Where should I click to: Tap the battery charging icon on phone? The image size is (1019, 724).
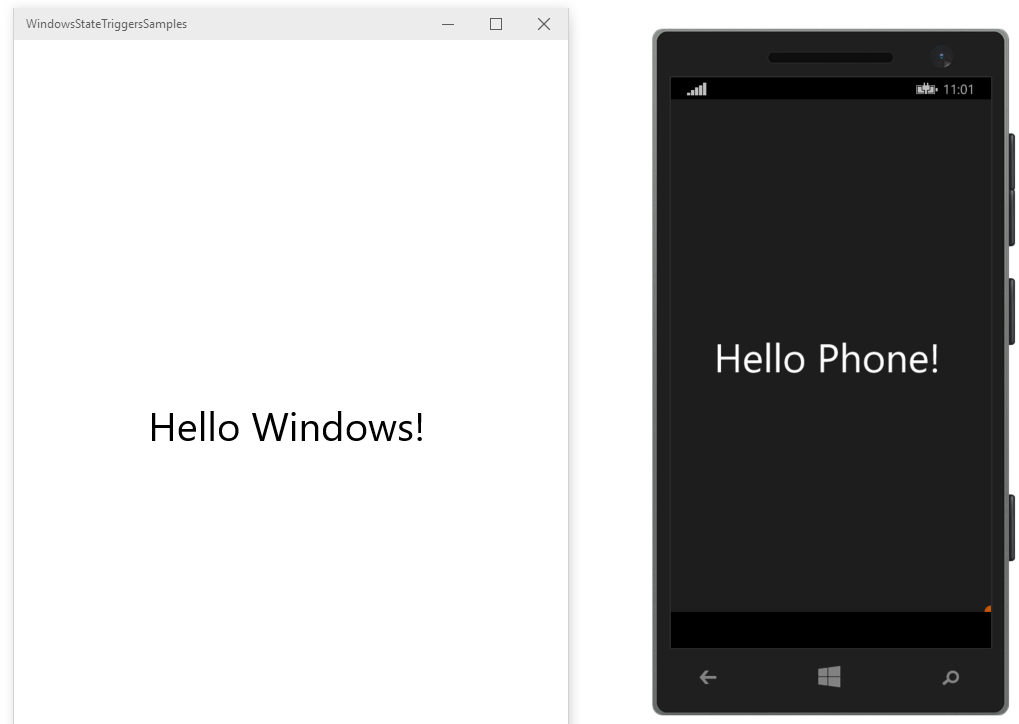pos(926,89)
